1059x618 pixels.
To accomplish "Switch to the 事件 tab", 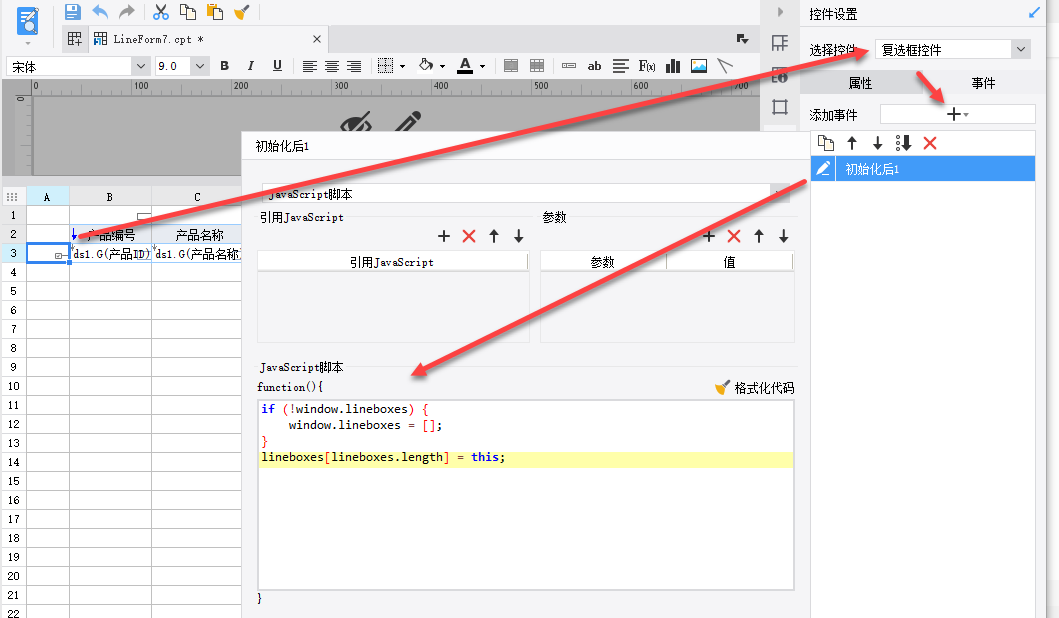I will tap(983, 83).
